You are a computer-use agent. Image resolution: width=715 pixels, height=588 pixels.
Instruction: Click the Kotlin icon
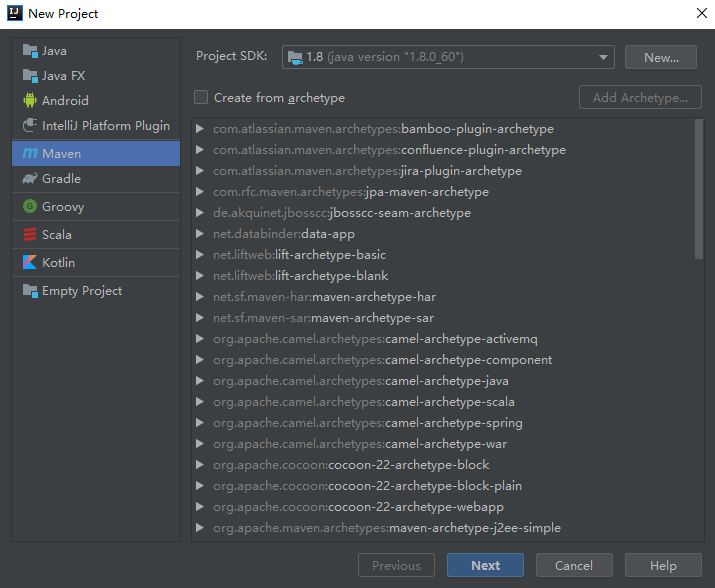point(30,263)
